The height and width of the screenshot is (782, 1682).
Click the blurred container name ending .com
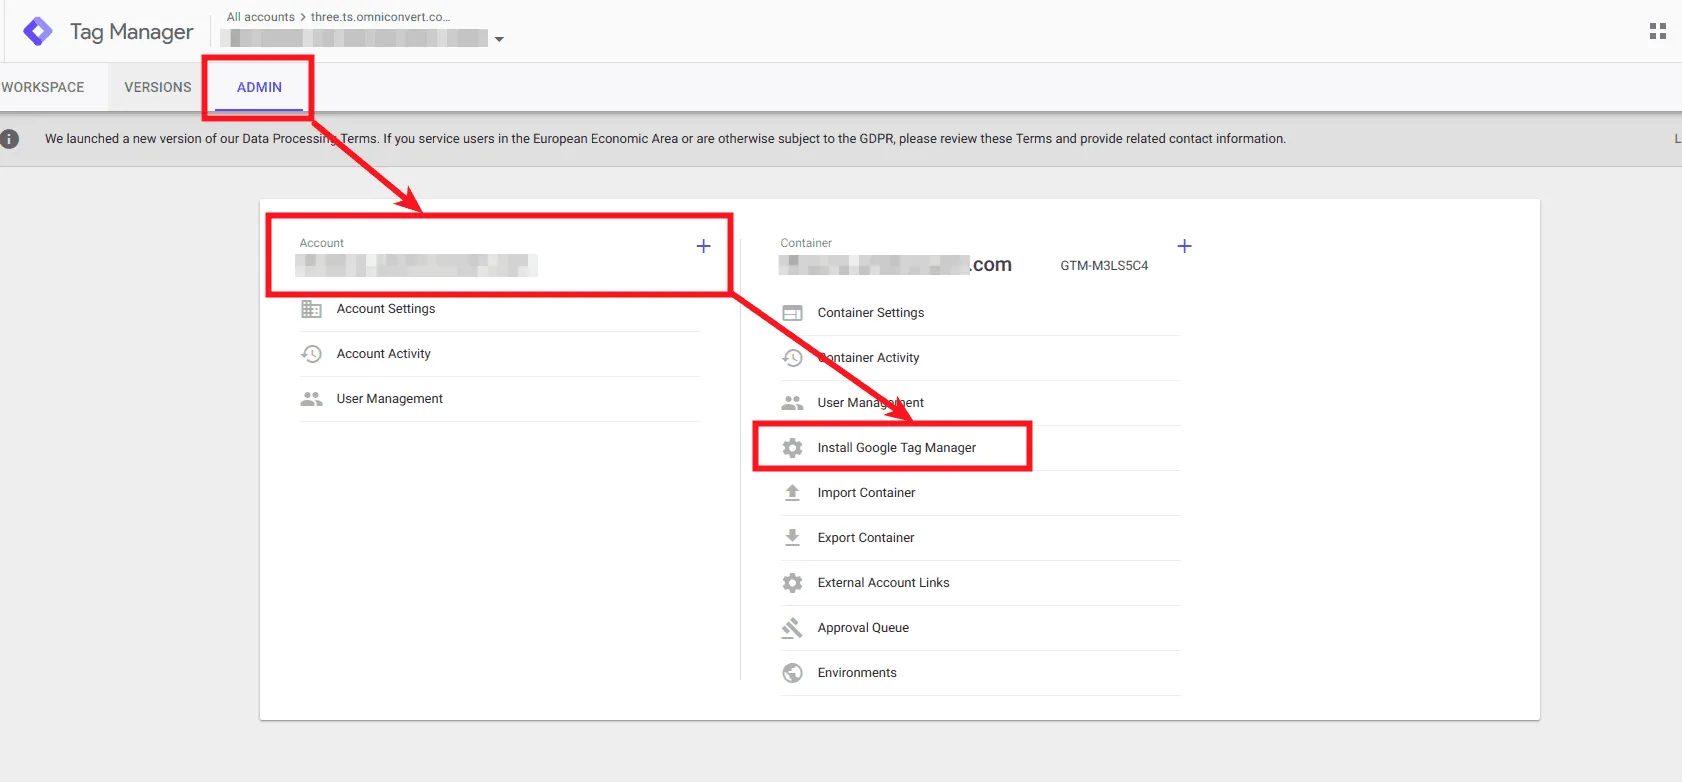click(895, 265)
